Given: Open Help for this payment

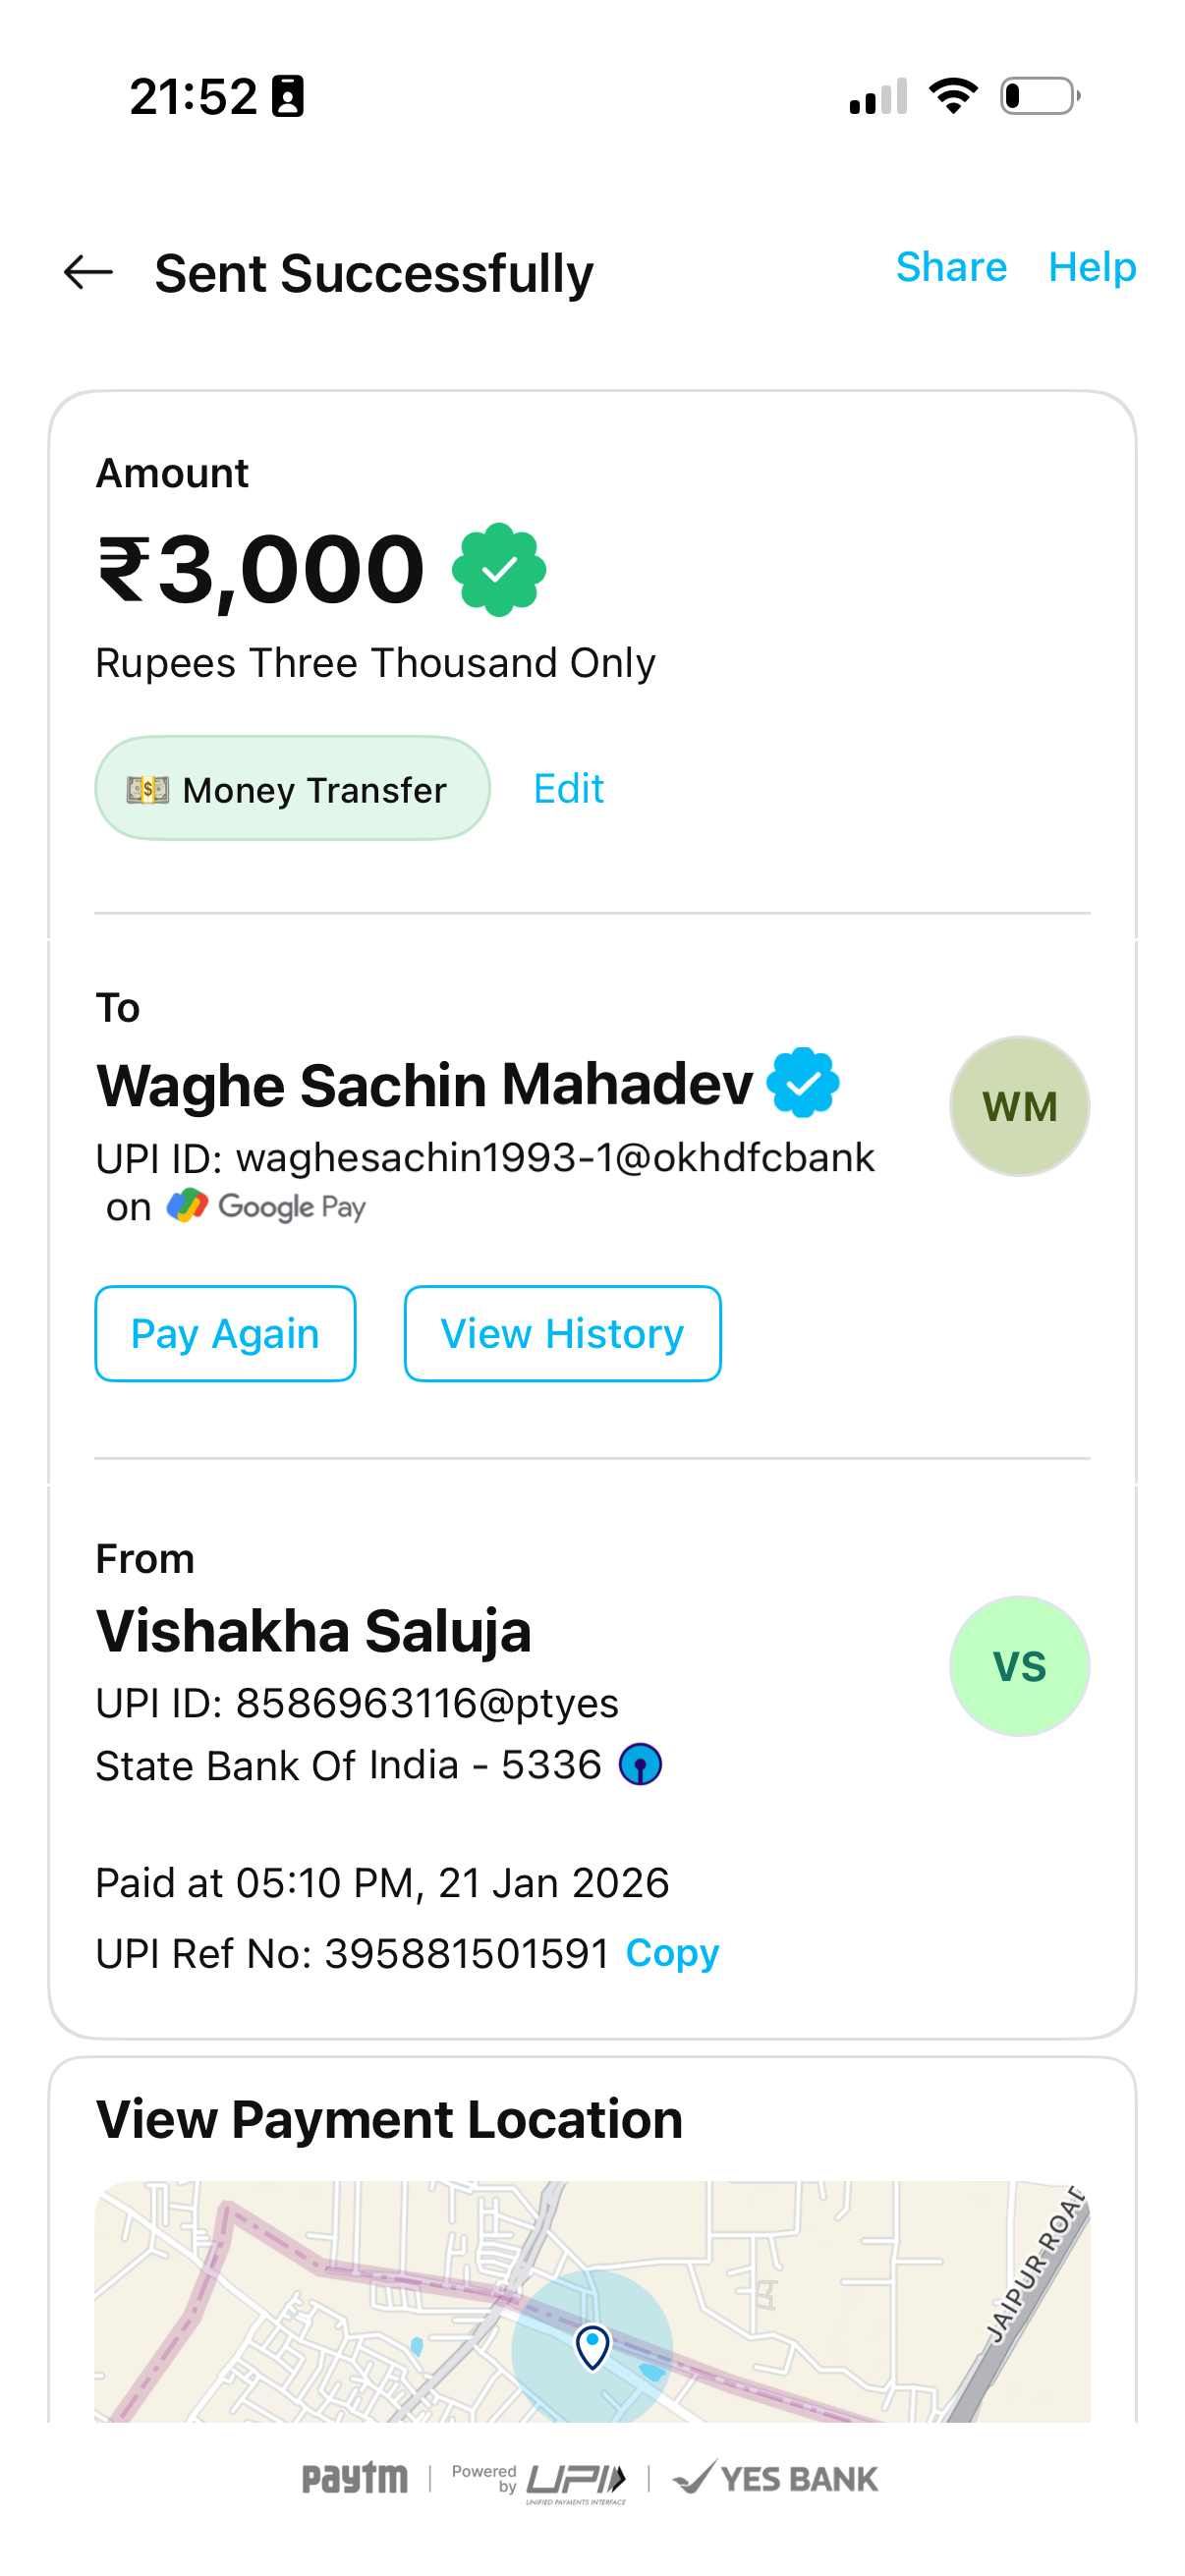Looking at the screenshot, I should tap(1092, 267).
